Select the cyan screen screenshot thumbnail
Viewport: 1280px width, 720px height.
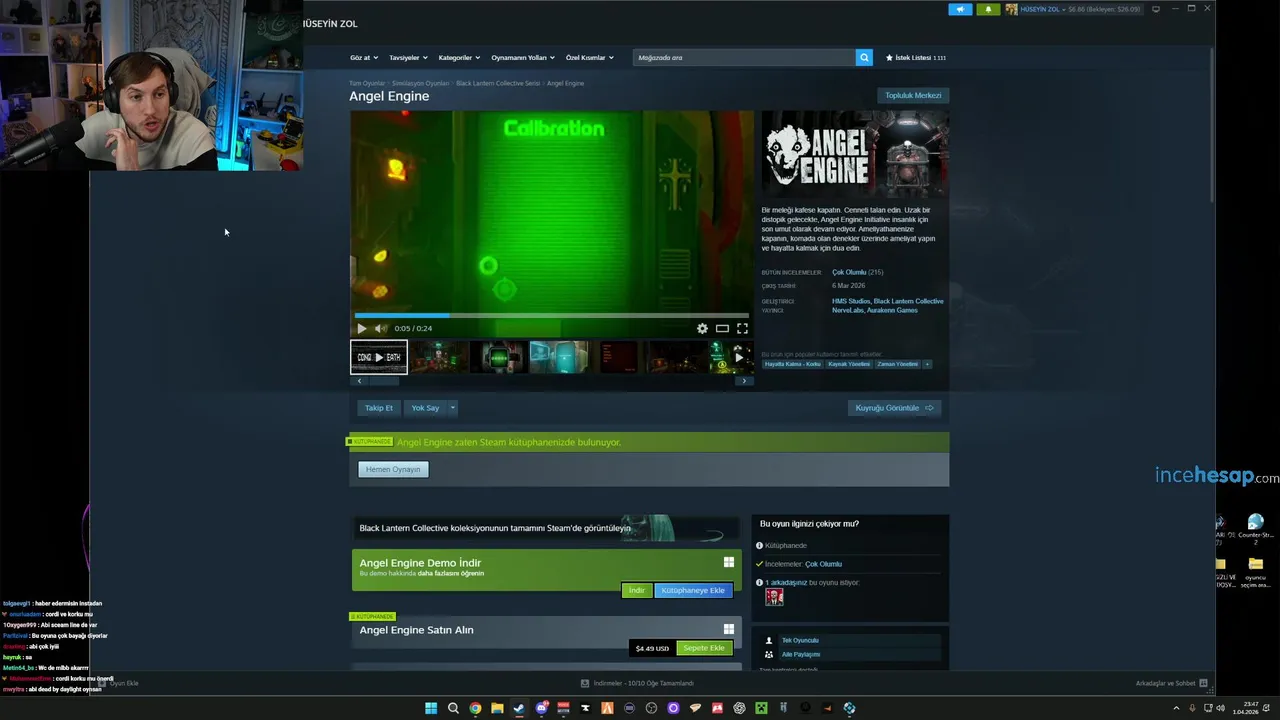coord(558,357)
